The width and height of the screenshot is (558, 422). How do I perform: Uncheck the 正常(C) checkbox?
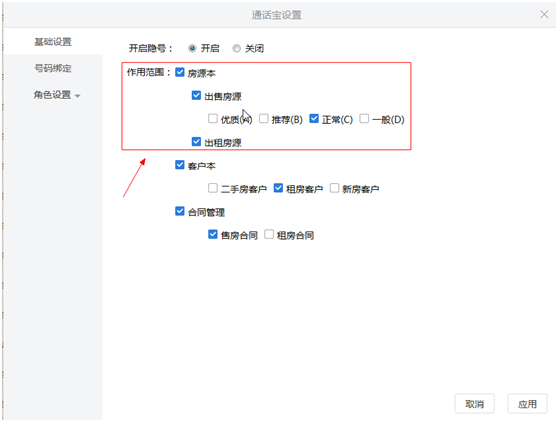(x=314, y=118)
